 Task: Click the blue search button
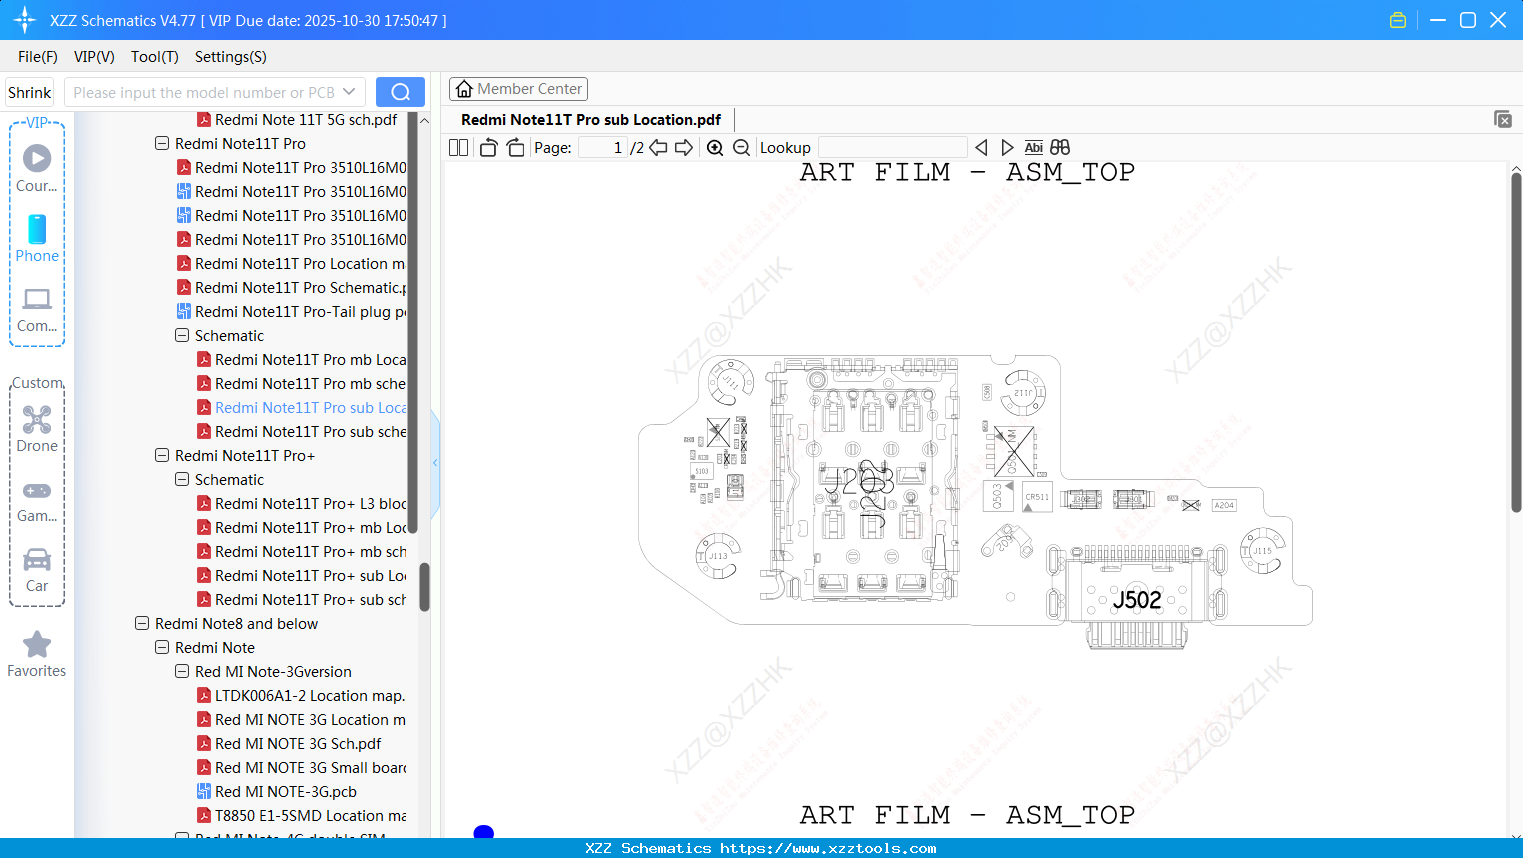click(x=400, y=92)
